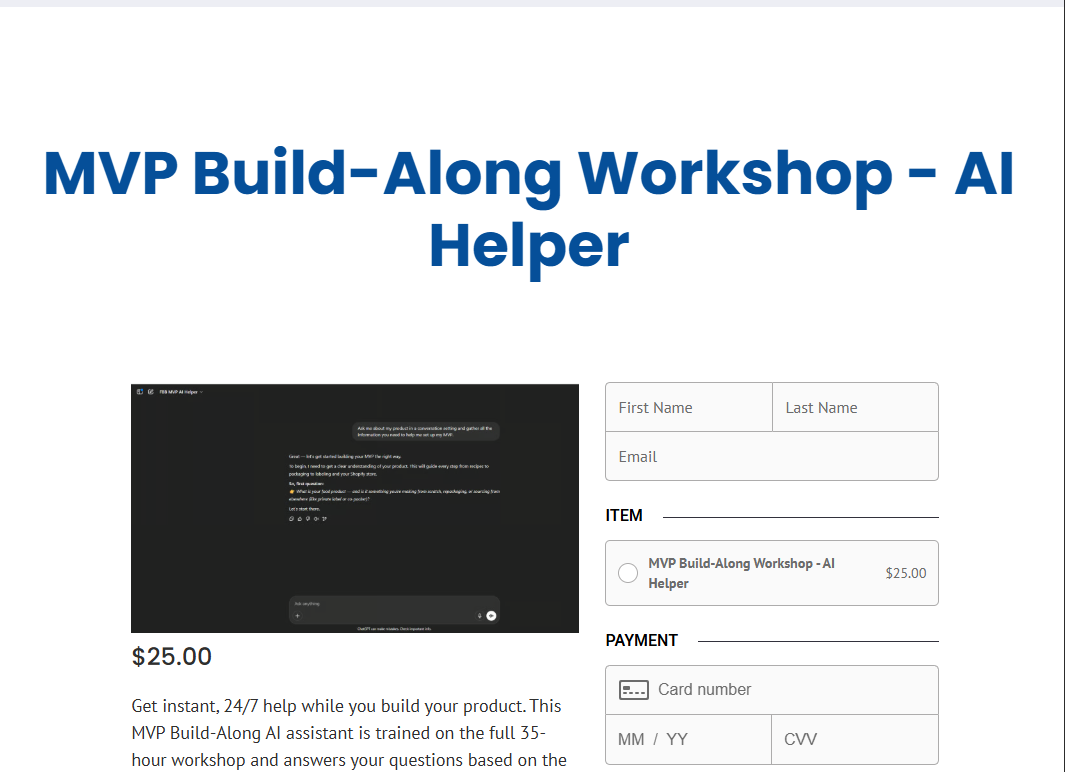This screenshot has width=1065, height=772.
Task: Select the MVP Build-Along Workshop item radio
Action: [627, 572]
